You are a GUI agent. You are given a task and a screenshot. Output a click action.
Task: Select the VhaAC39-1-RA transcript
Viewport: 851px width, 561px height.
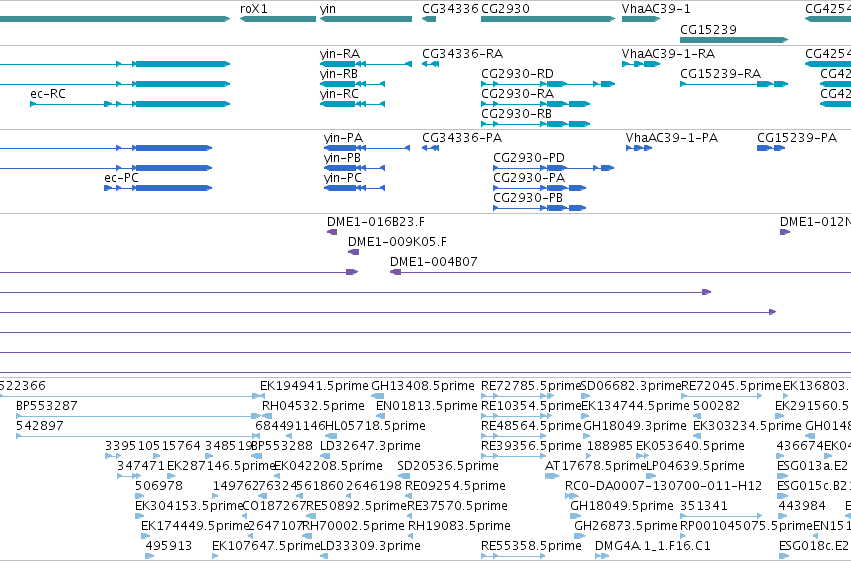click(641, 64)
